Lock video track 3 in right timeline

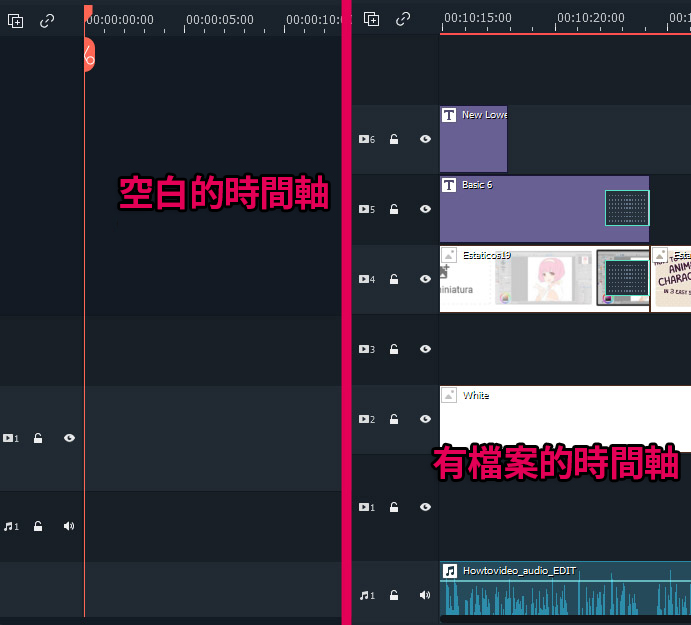394,350
